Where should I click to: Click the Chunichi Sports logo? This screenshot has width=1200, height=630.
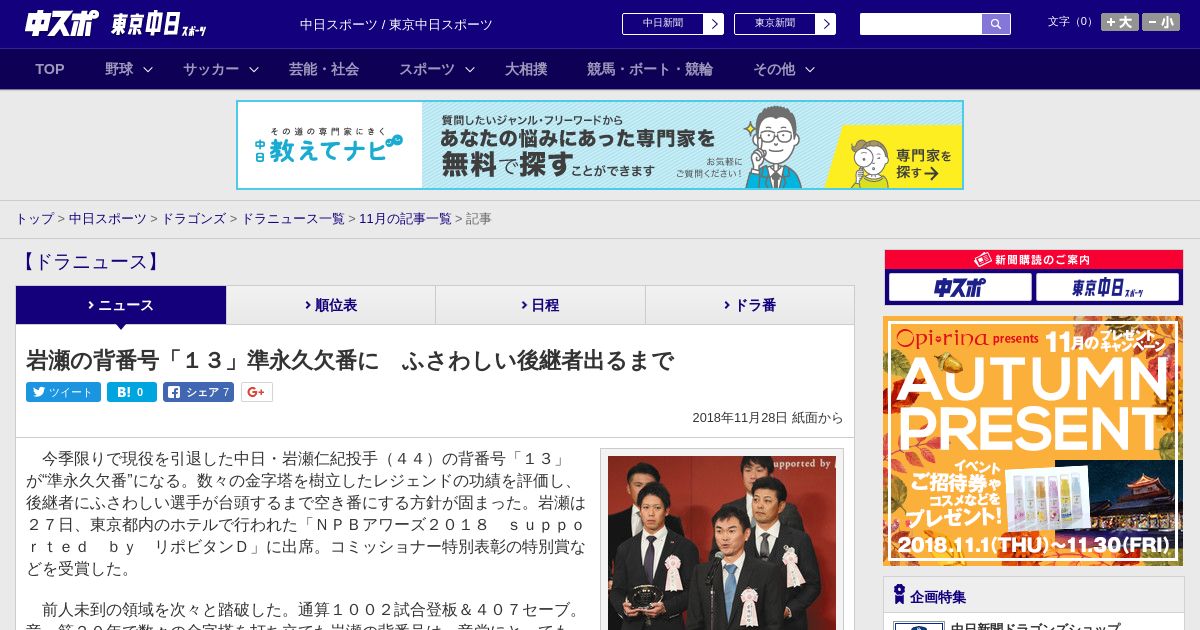[x=62, y=24]
